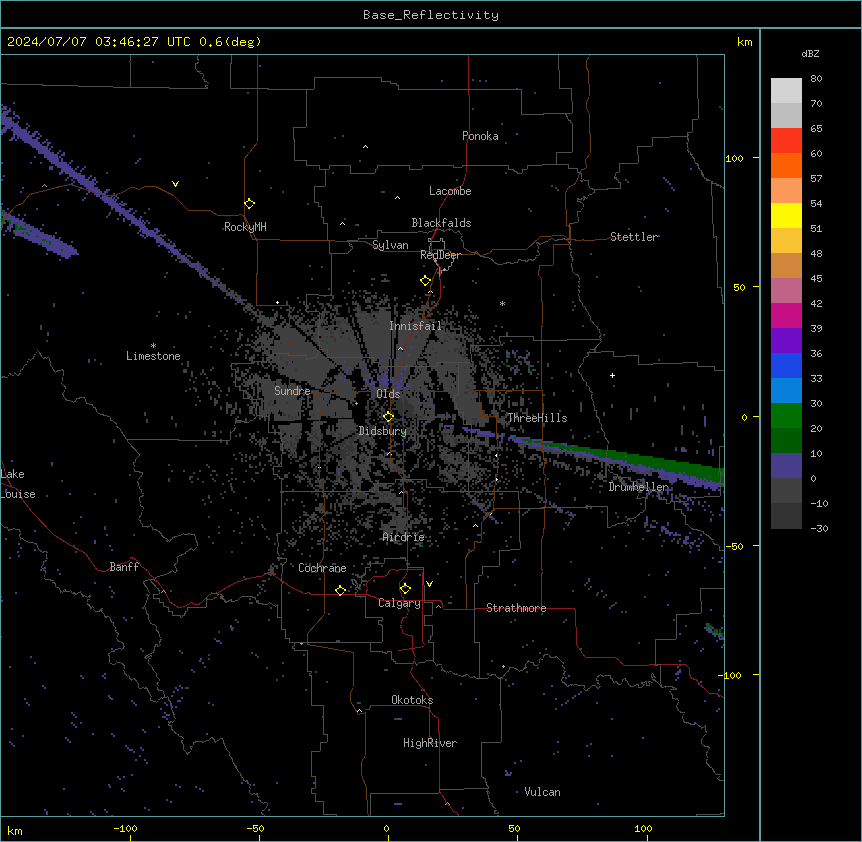Click the yellow diamond marker south of RedDeer
862x842 pixels.
426,281
